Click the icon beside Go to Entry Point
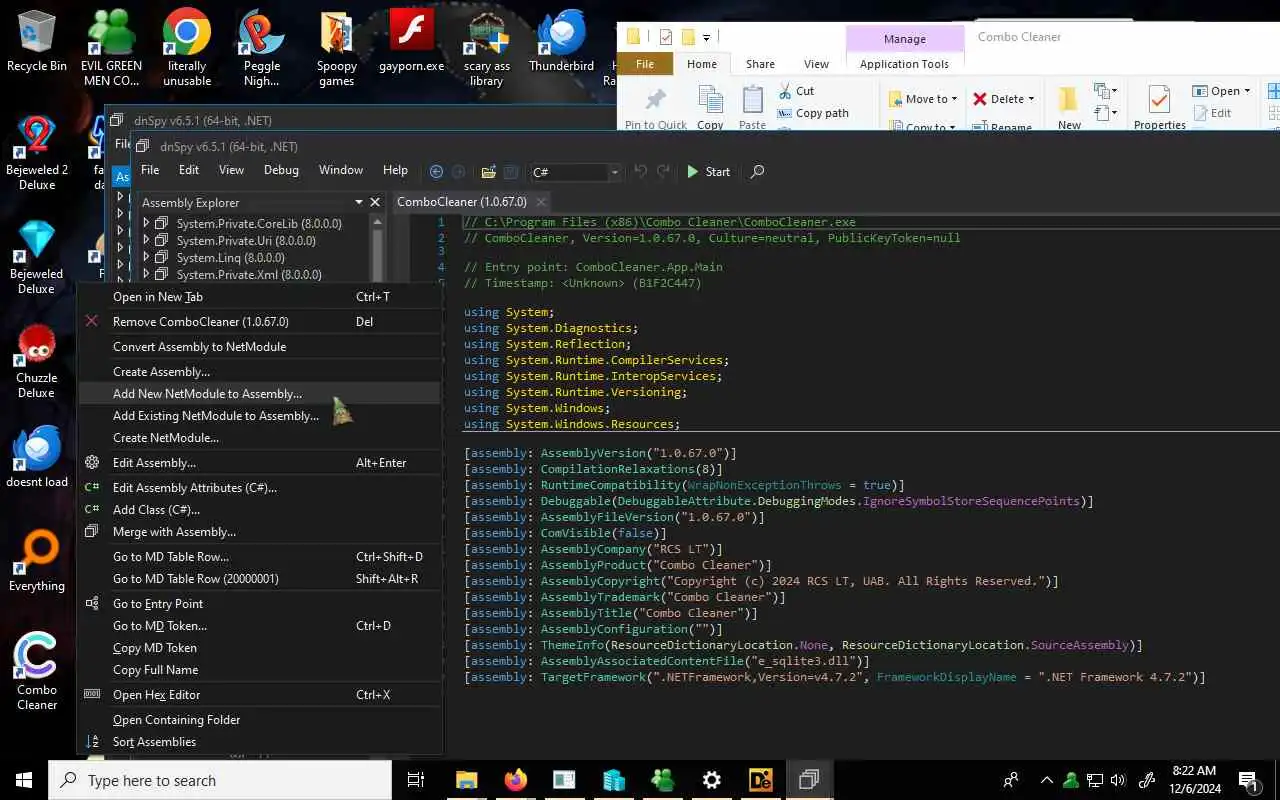The height and width of the screenshot is (800, 1280). coord(92,603)
